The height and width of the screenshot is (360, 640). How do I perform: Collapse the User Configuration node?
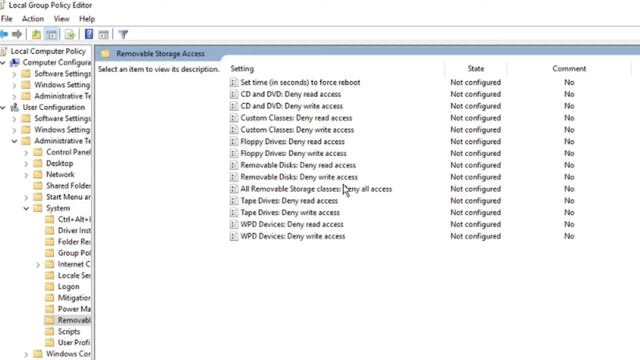pos(3,107)
